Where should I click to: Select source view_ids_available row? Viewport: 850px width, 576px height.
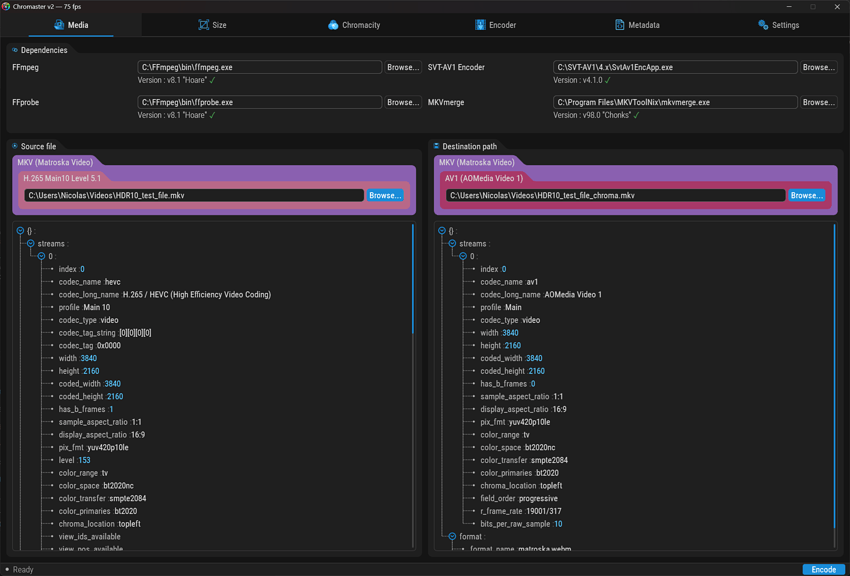tap(89, 536)
